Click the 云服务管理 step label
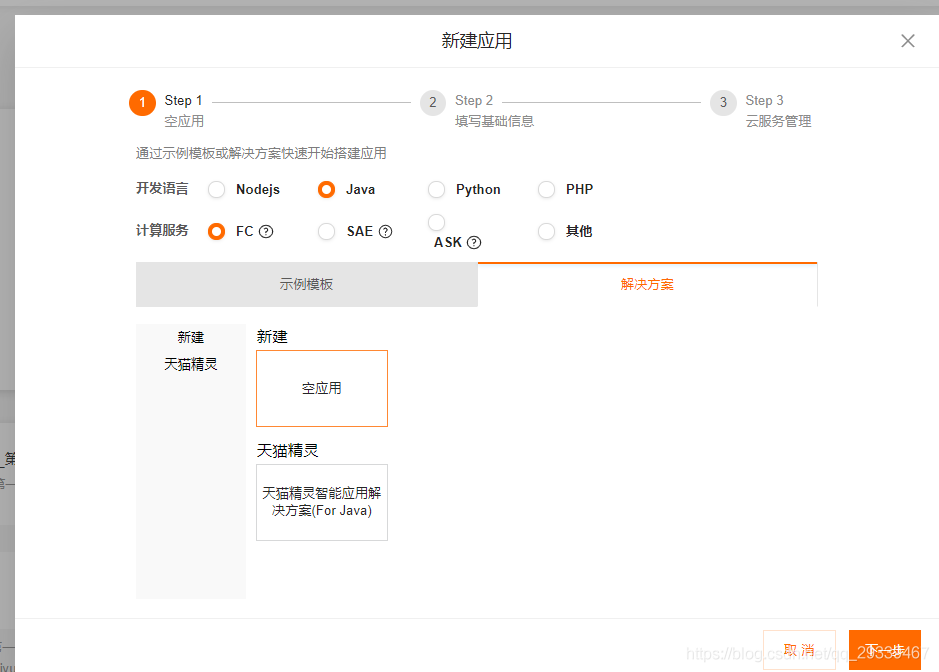The width and height of the screenshot is (939, 672). 778,122
